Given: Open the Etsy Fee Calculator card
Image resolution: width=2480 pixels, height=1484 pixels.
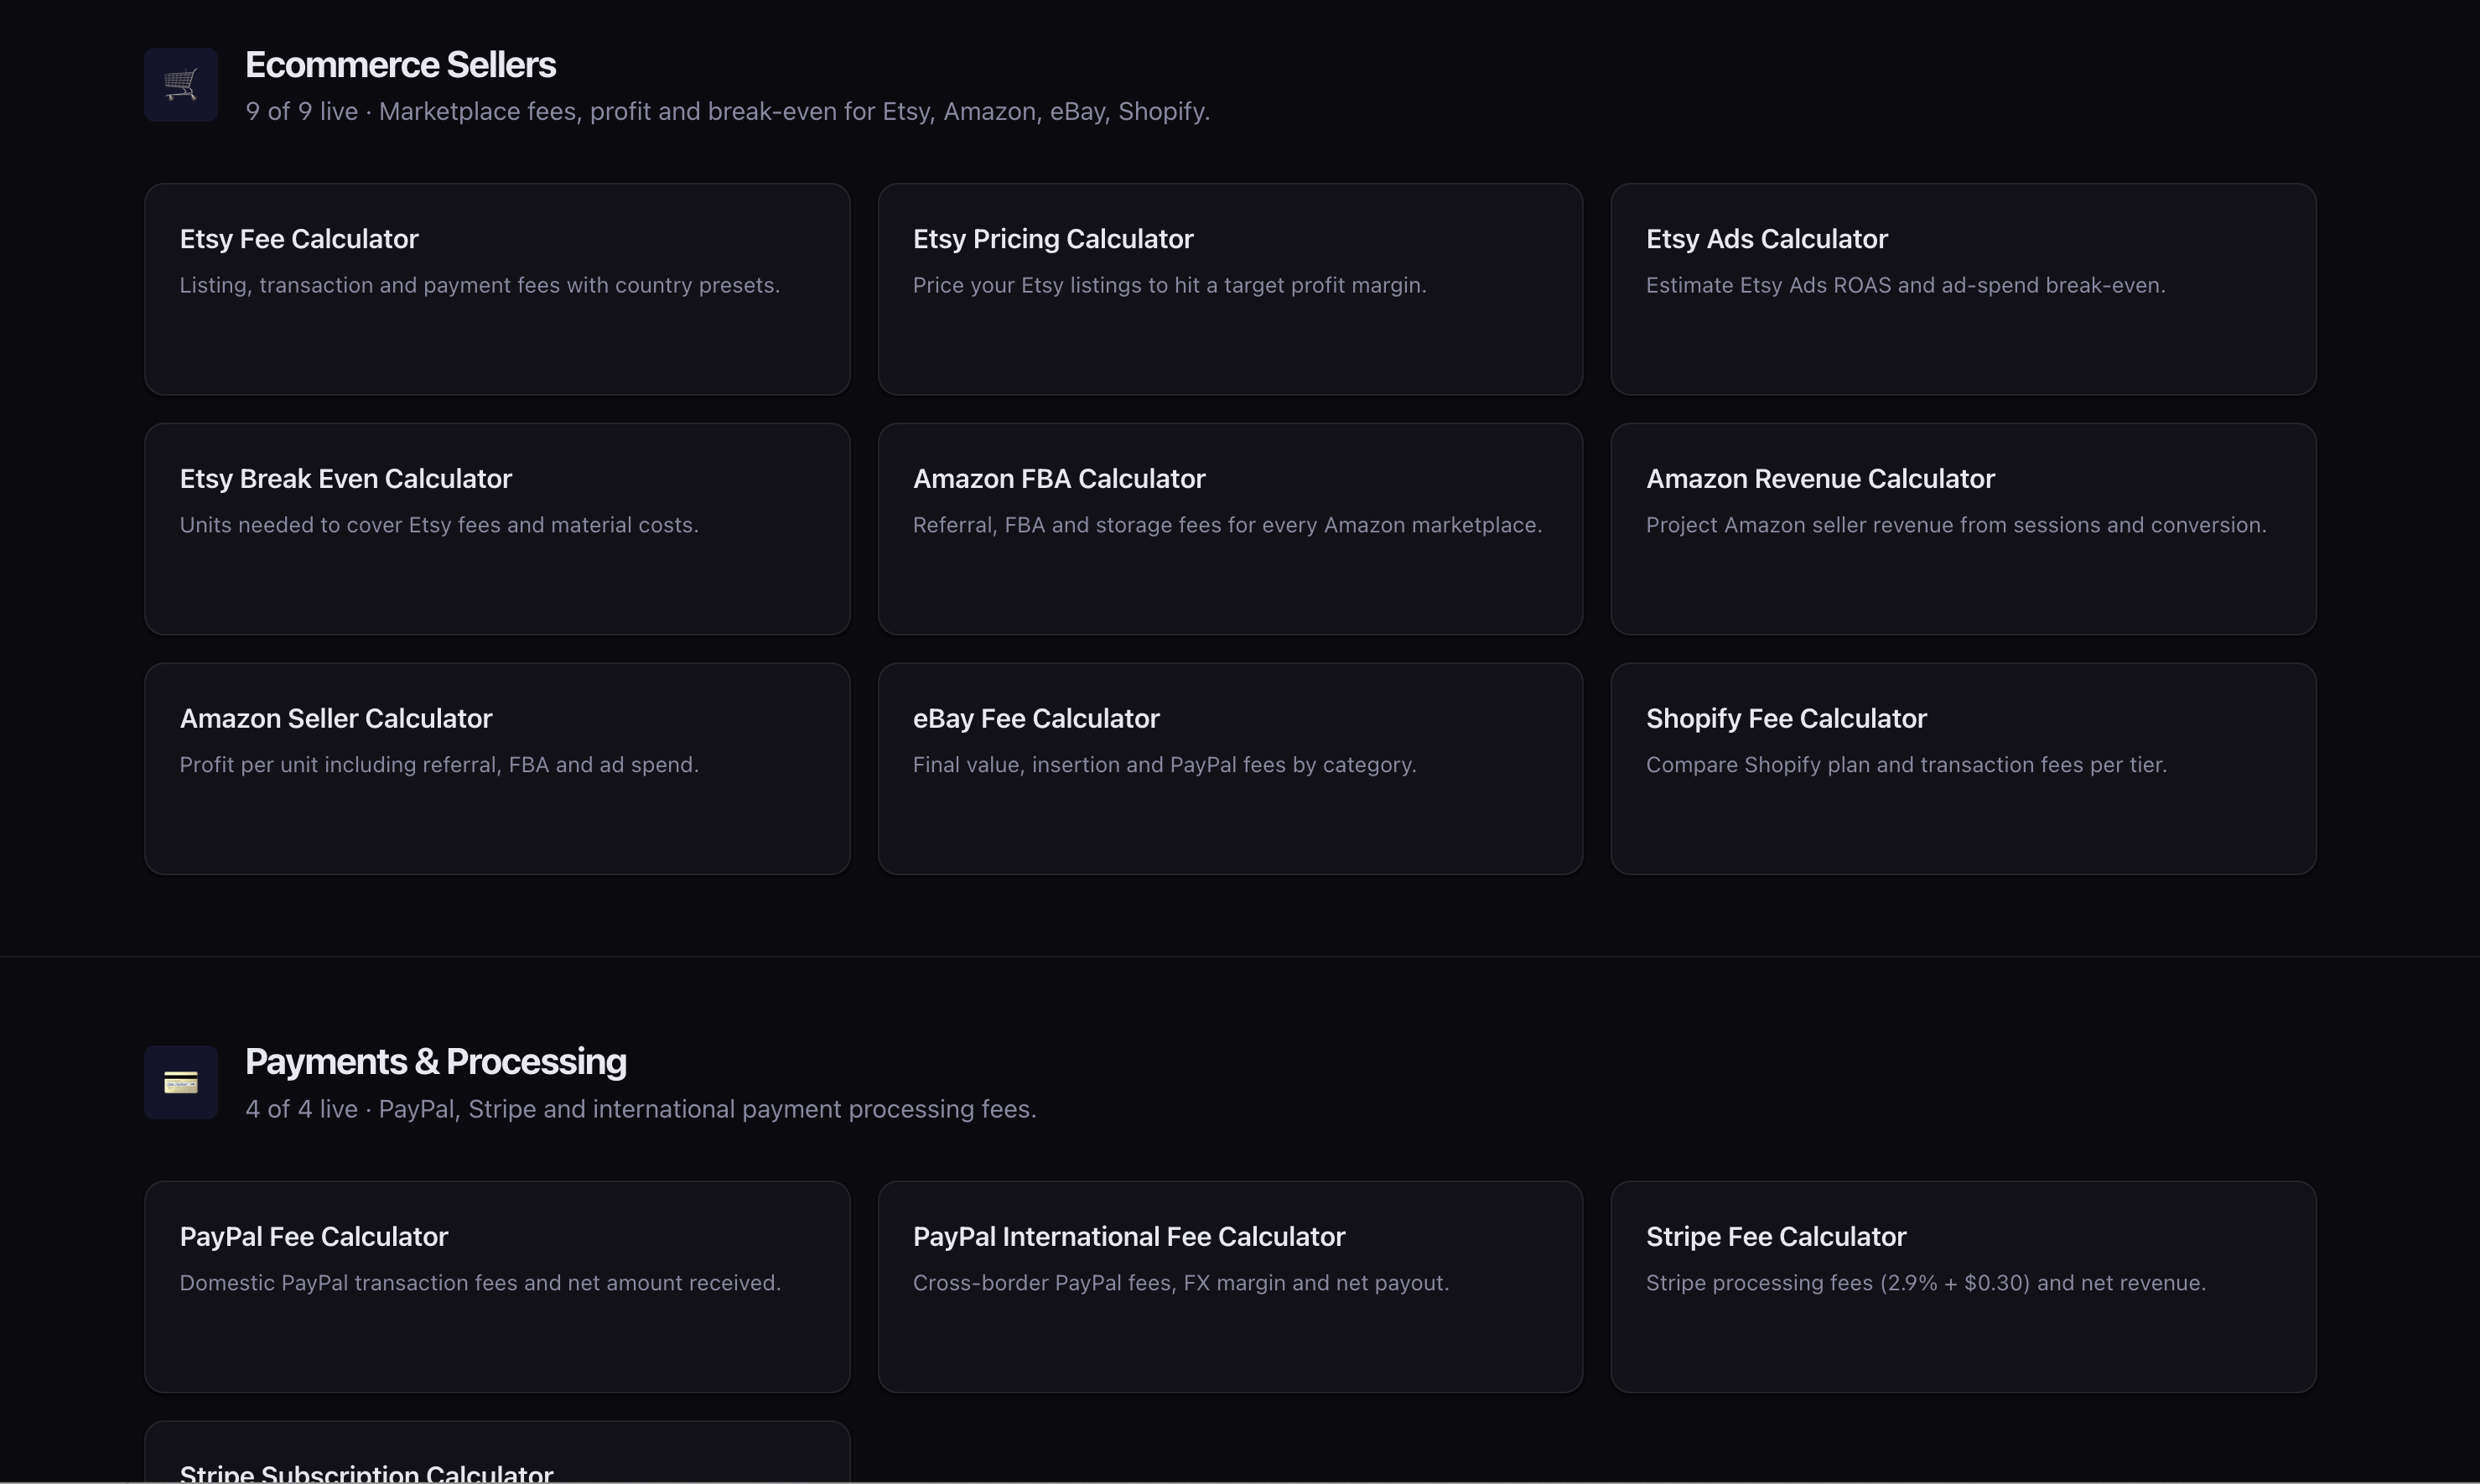Looking at the screenshot, I should (497, 289).
